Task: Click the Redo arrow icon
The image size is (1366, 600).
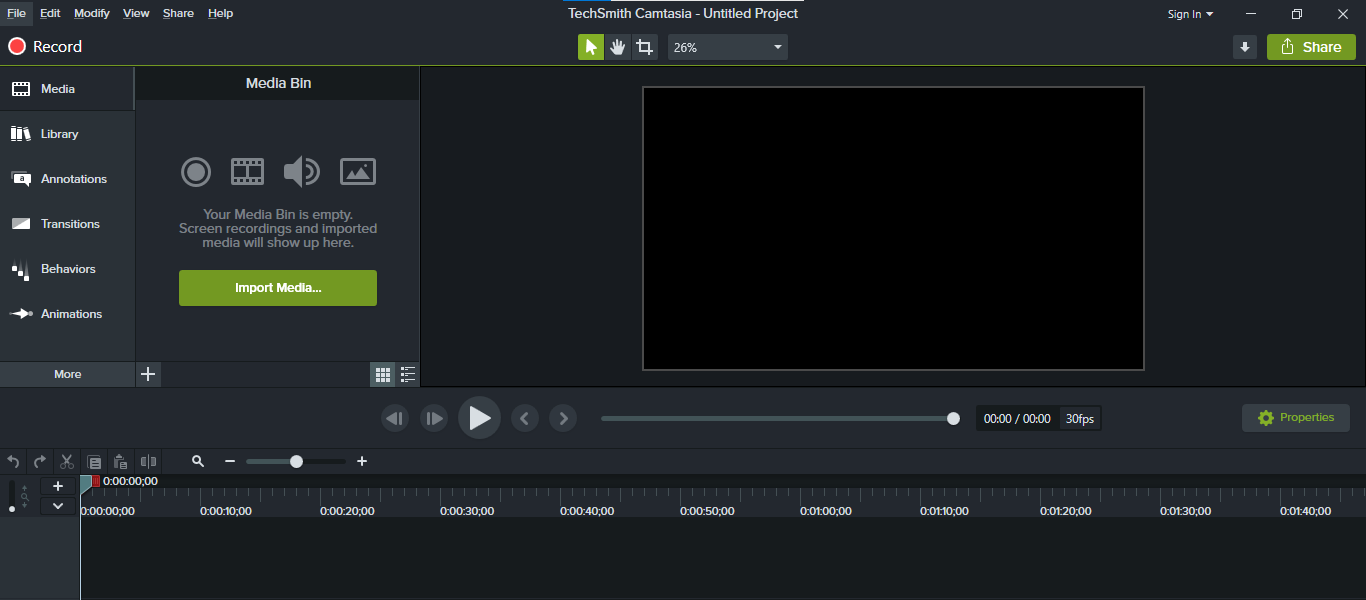Action: (x=40, y=461)
